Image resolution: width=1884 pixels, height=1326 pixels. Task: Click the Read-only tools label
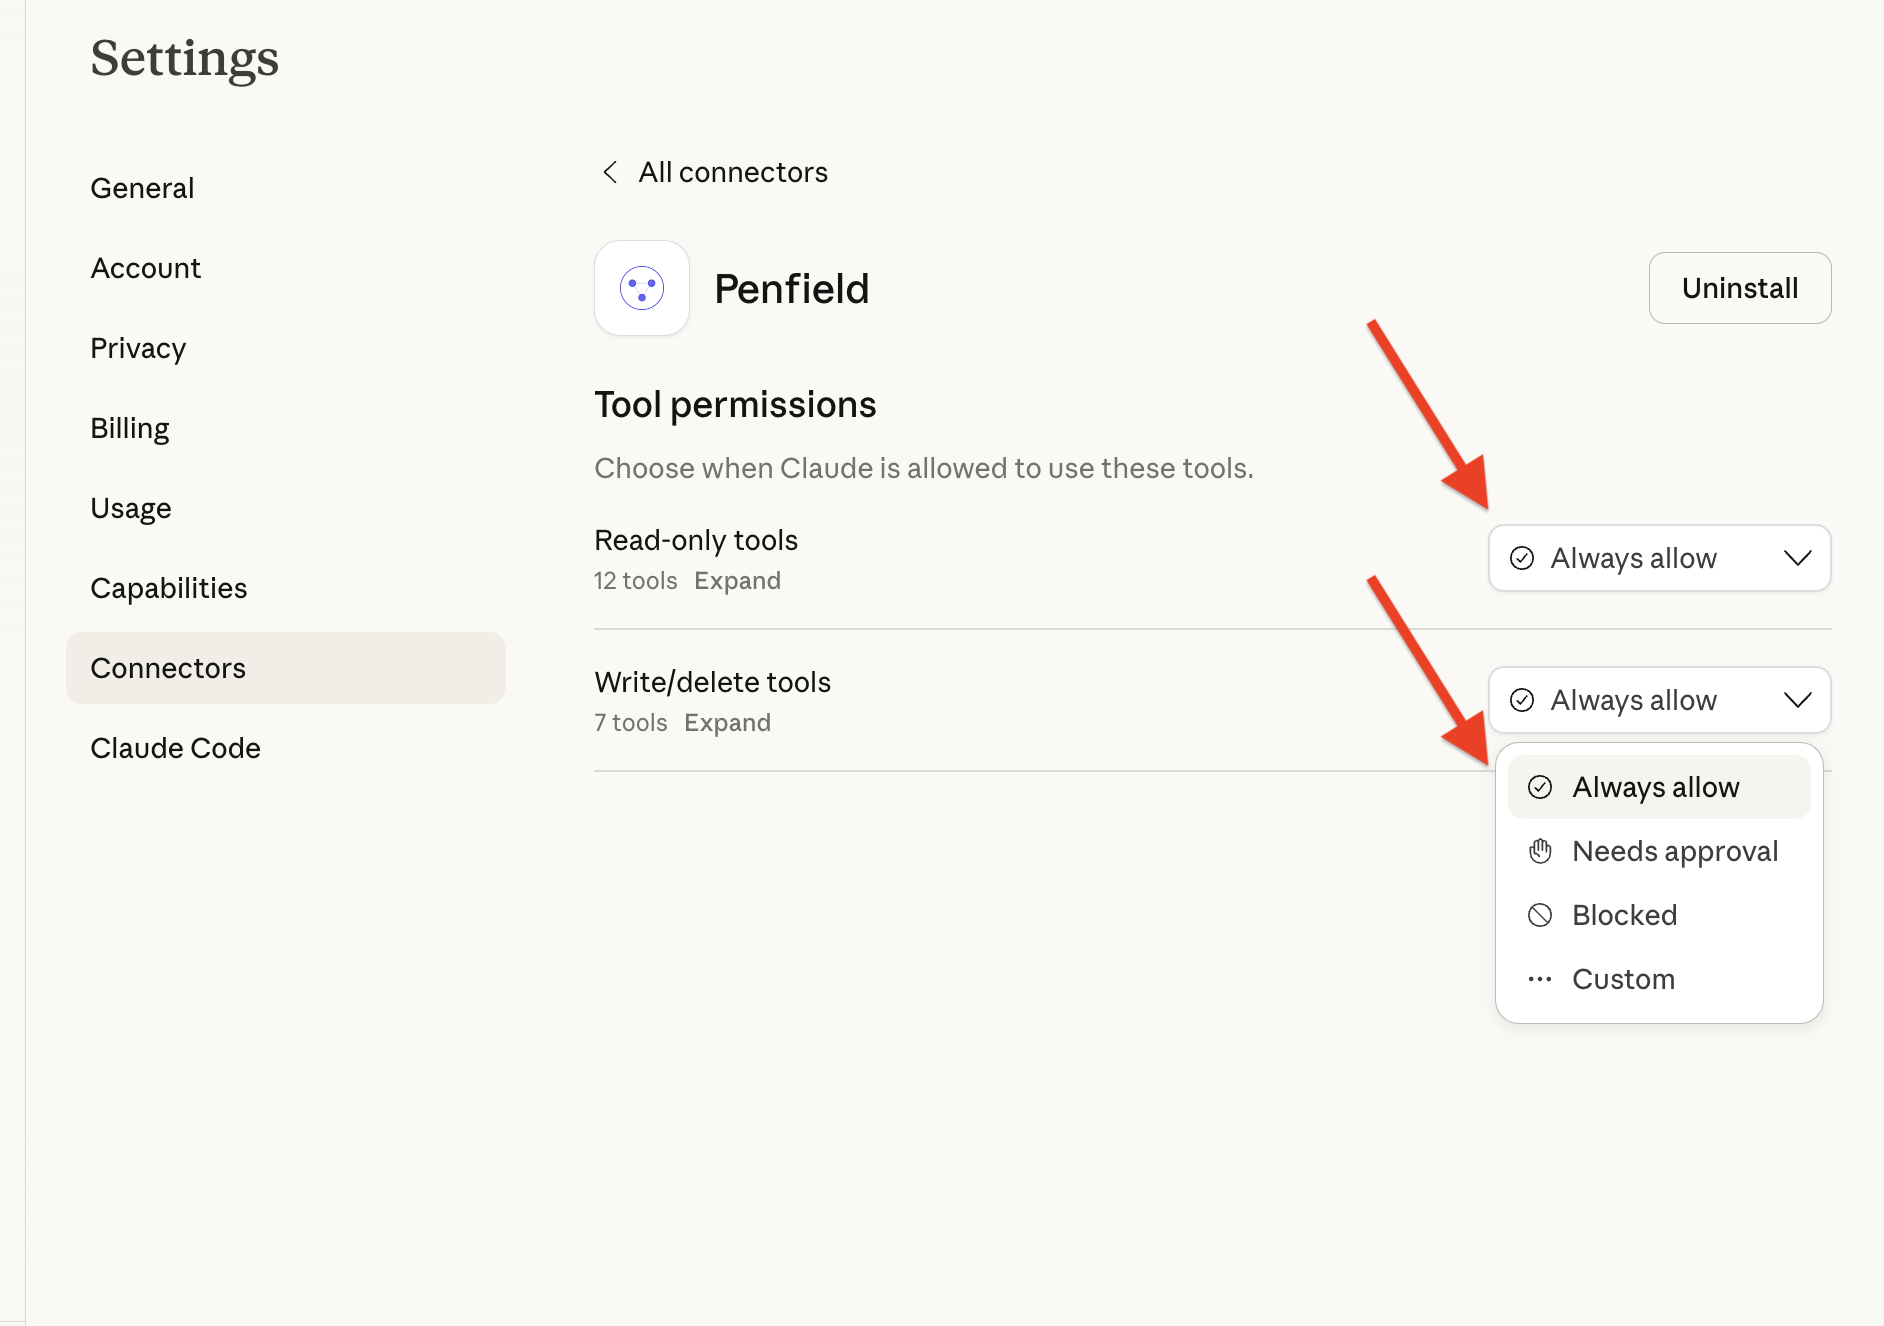click(696, 540)
